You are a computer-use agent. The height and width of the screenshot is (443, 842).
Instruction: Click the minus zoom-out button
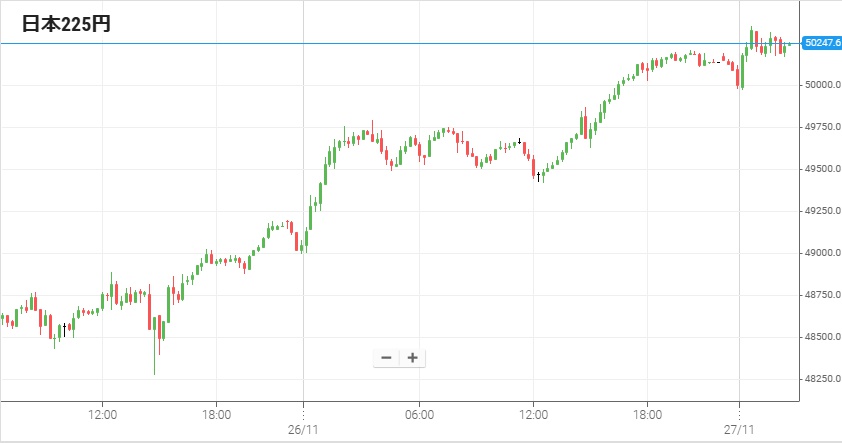[386, 358]
